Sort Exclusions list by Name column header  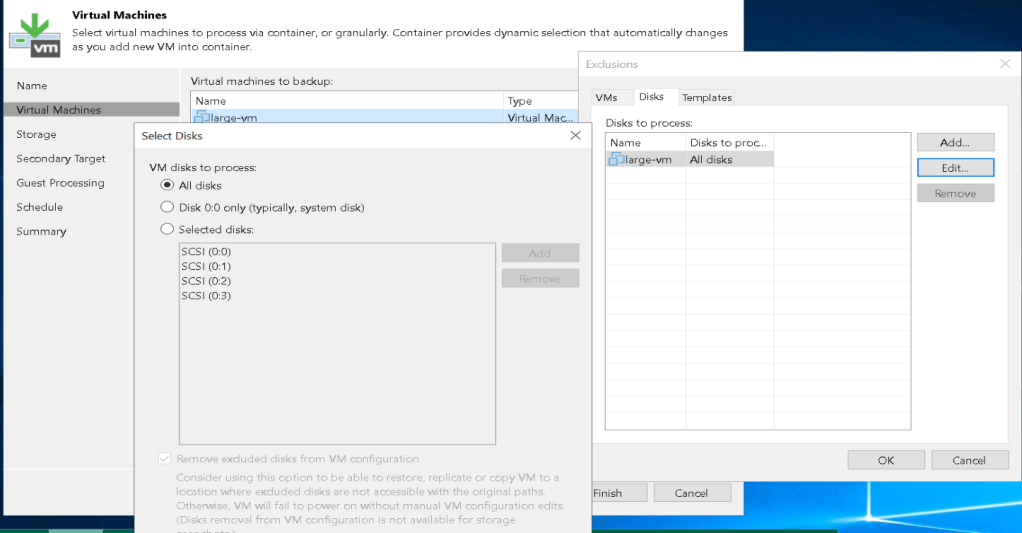click(645, 143)
